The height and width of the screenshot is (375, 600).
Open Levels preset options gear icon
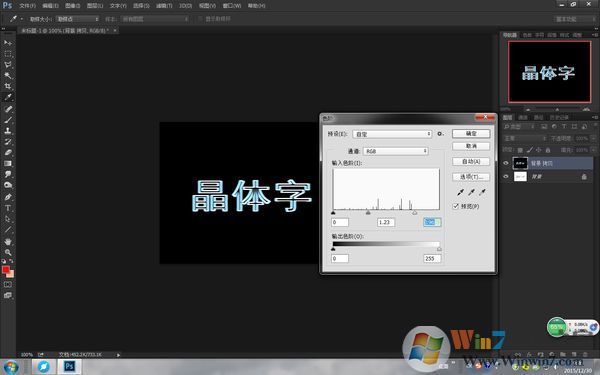(440, 134)
